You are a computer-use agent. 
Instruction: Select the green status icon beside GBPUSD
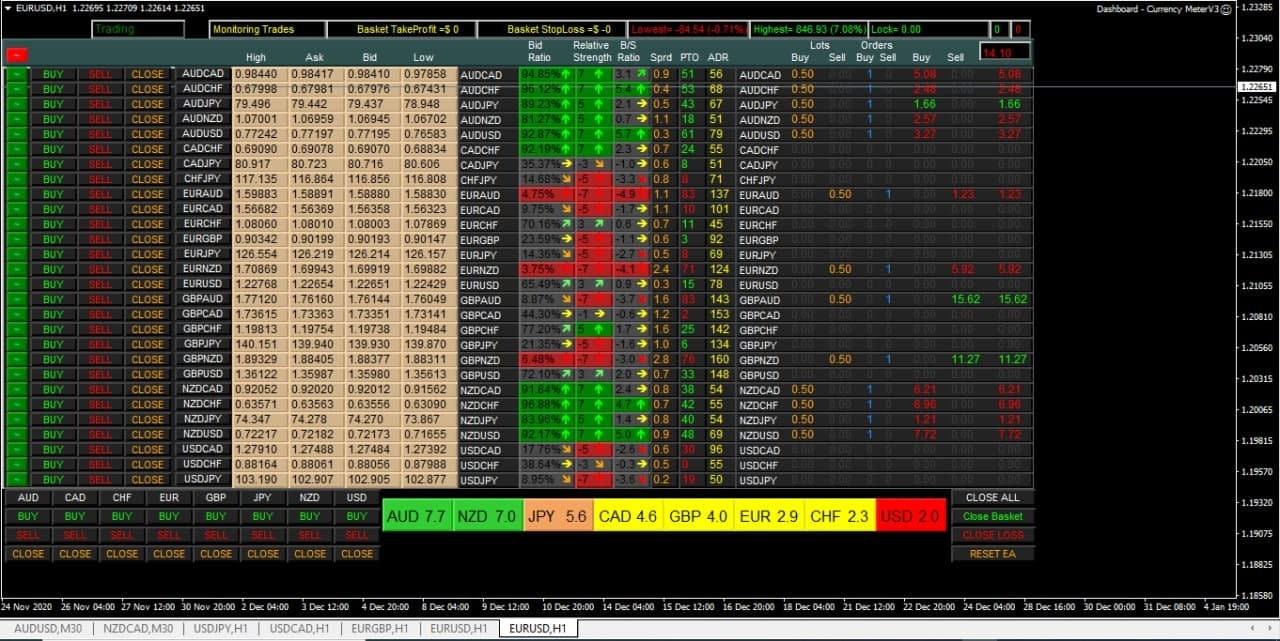(18, 374)
